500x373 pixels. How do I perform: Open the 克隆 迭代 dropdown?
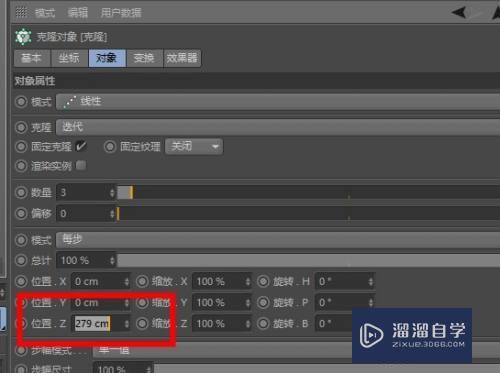pyautogui.click(x=278, y=127)
